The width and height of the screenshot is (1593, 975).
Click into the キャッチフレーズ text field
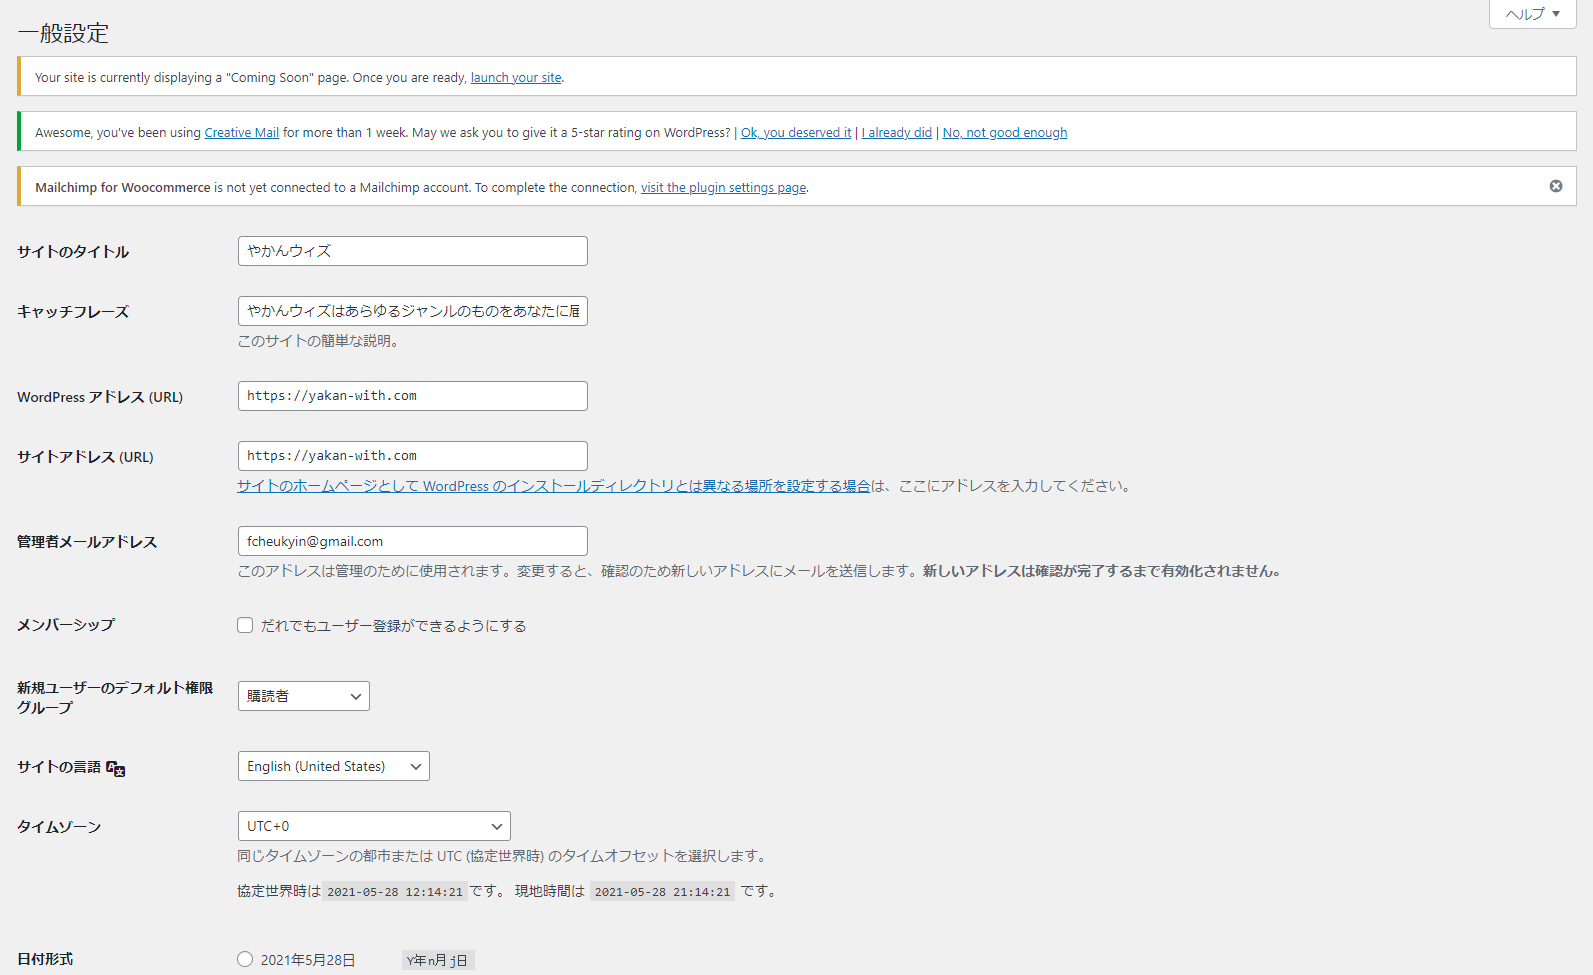point(413,311)
